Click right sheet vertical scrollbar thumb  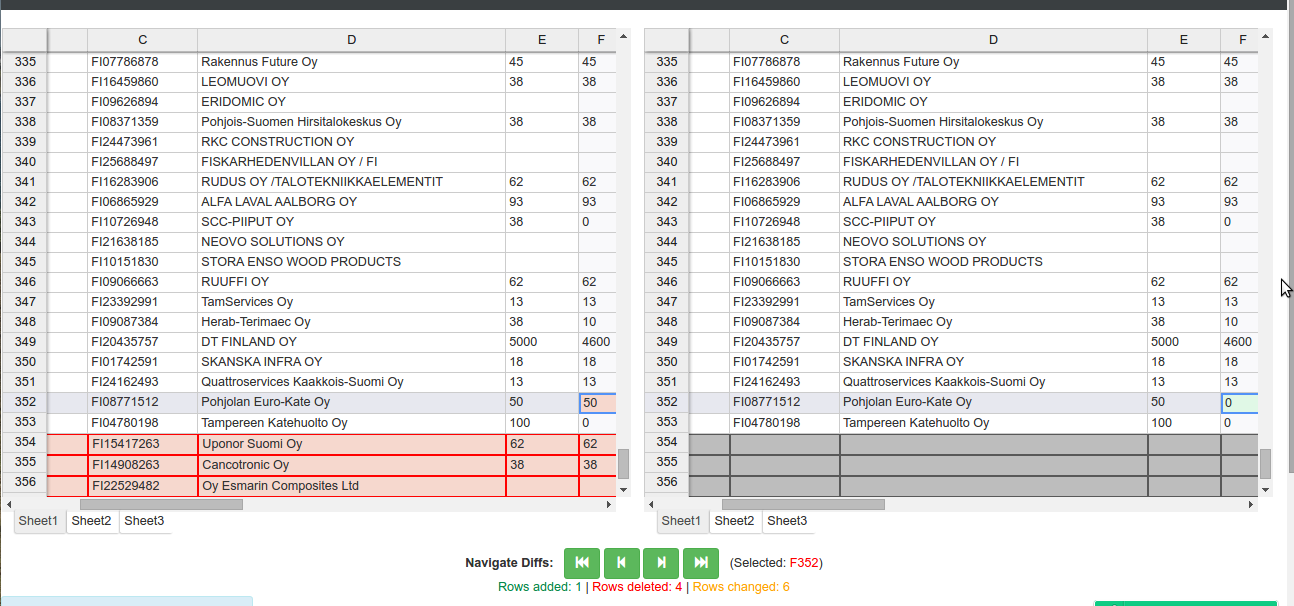[1265, 464]
